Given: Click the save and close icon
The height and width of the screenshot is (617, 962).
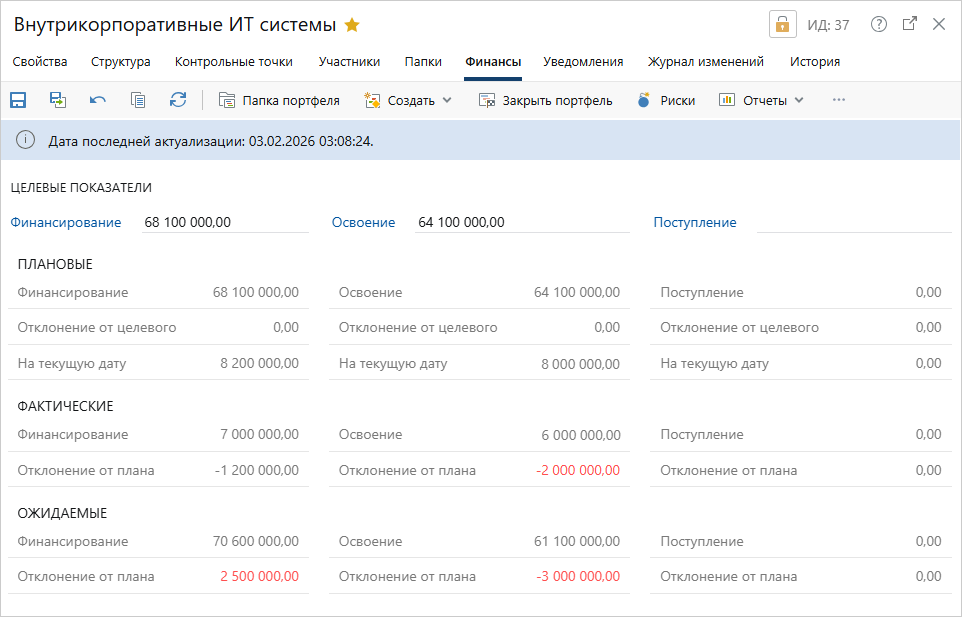Looking at the screenshot, I should [x=58, y=100].
